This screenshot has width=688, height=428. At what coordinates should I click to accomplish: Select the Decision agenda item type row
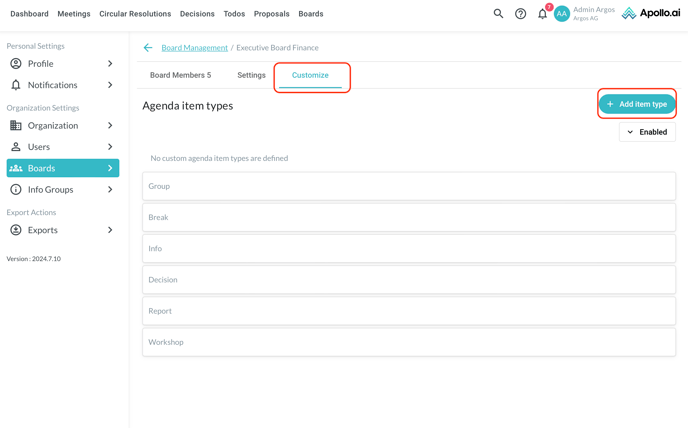[x=409, y=280]
